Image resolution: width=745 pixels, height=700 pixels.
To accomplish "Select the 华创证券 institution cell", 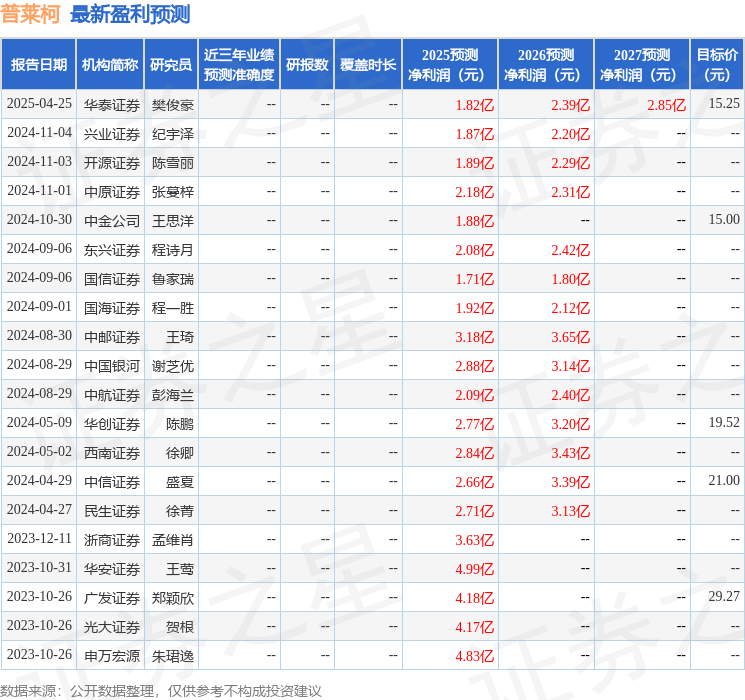I will (112, 424).
